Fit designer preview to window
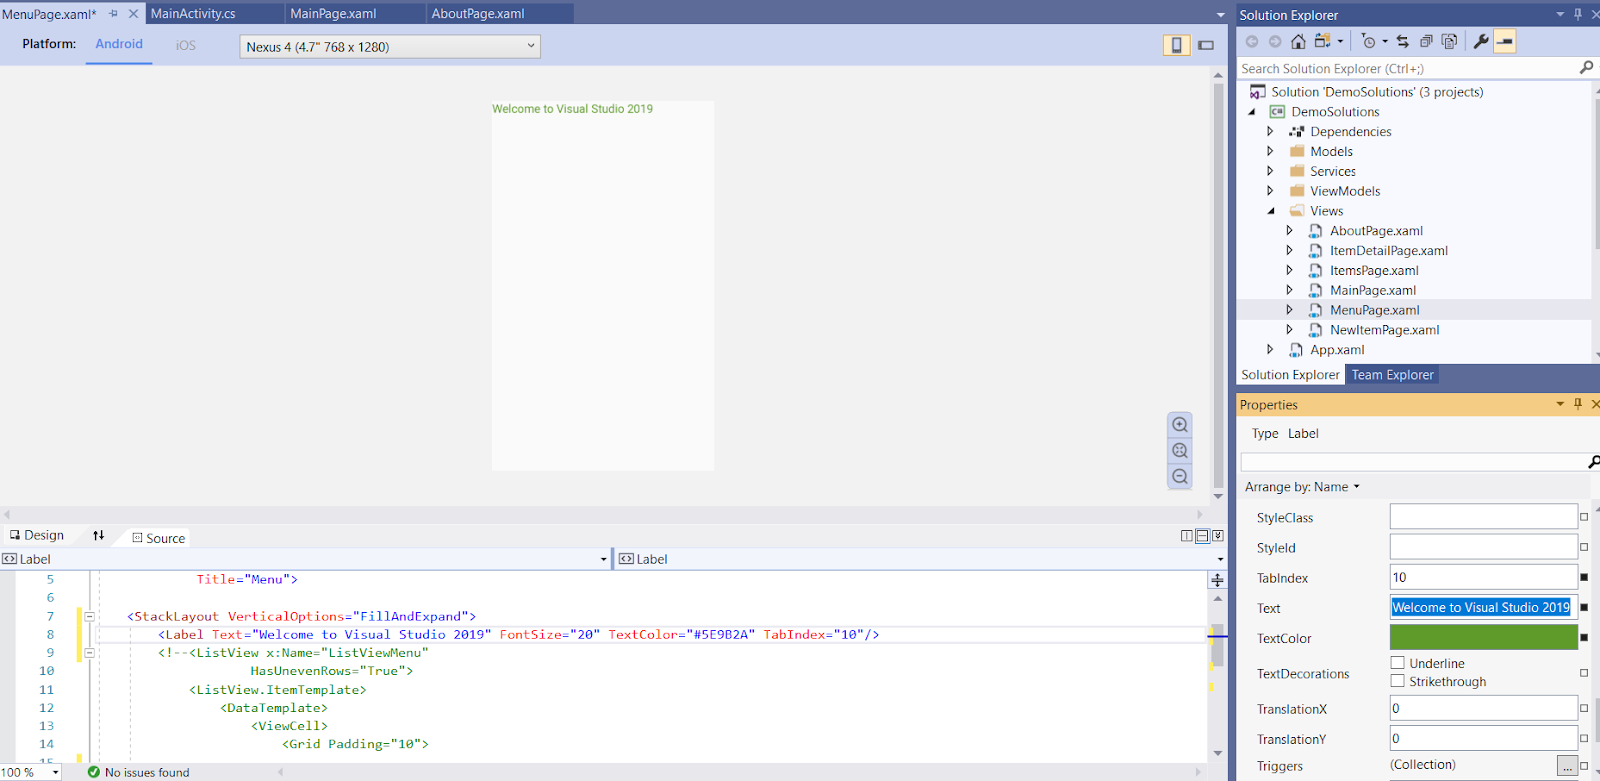Image resolution: width=1600 pixels, height=781 pixels. click(x=1180, y=451)
